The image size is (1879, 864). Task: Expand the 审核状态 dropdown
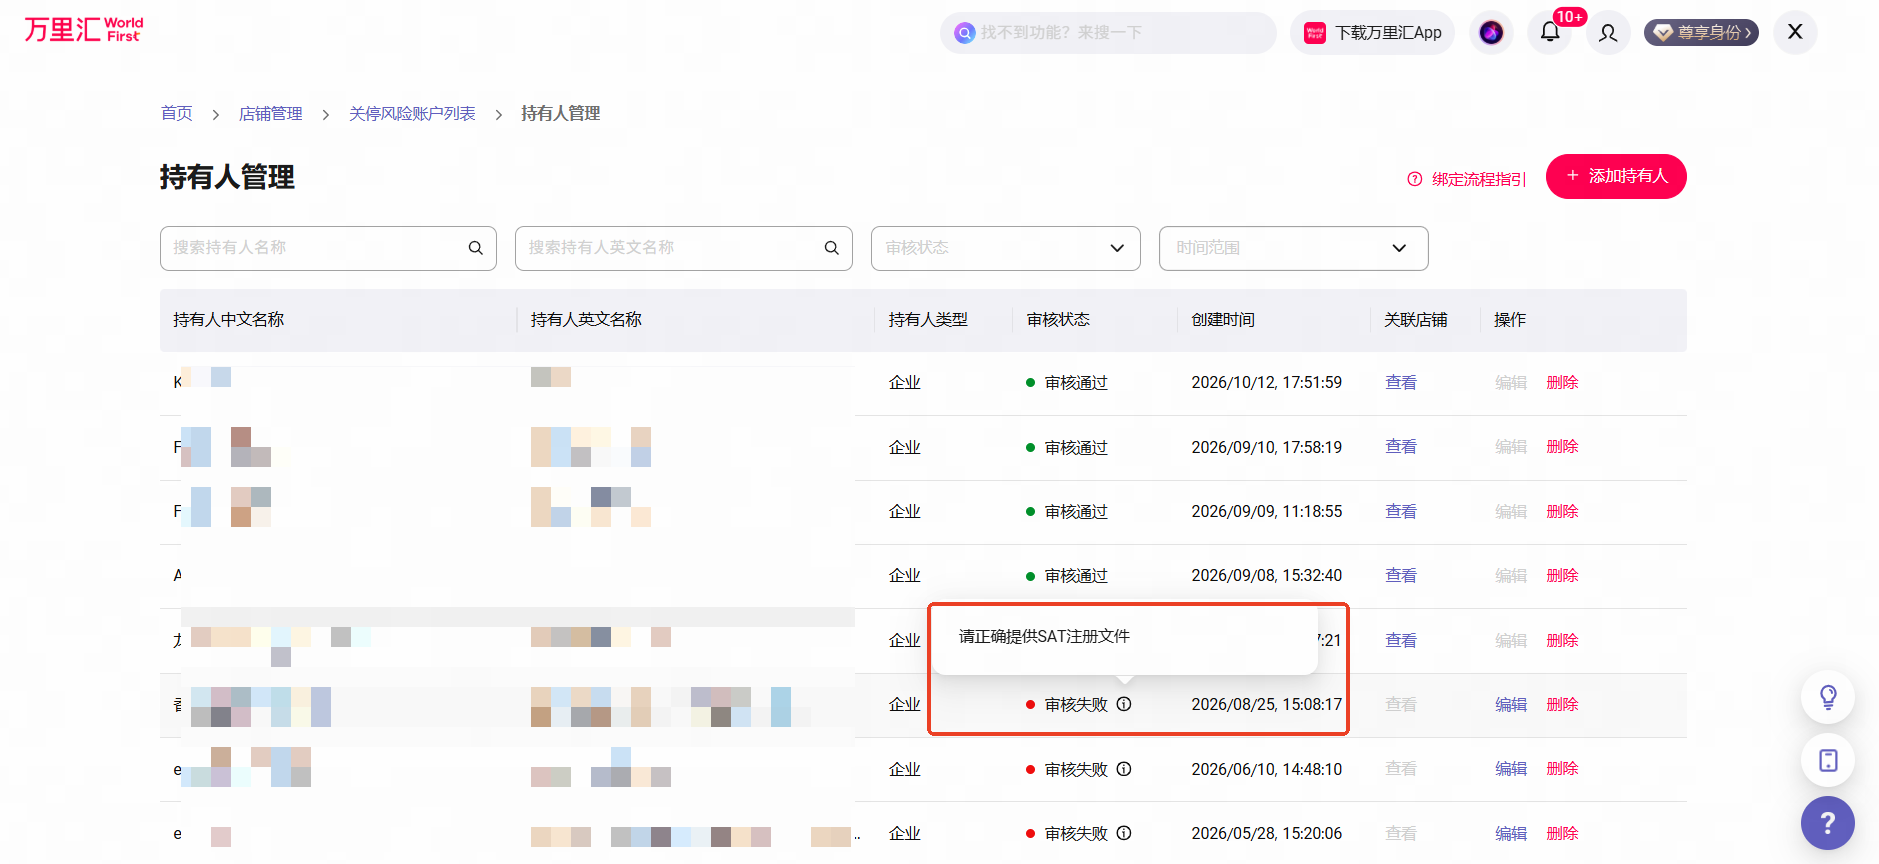1006,248
